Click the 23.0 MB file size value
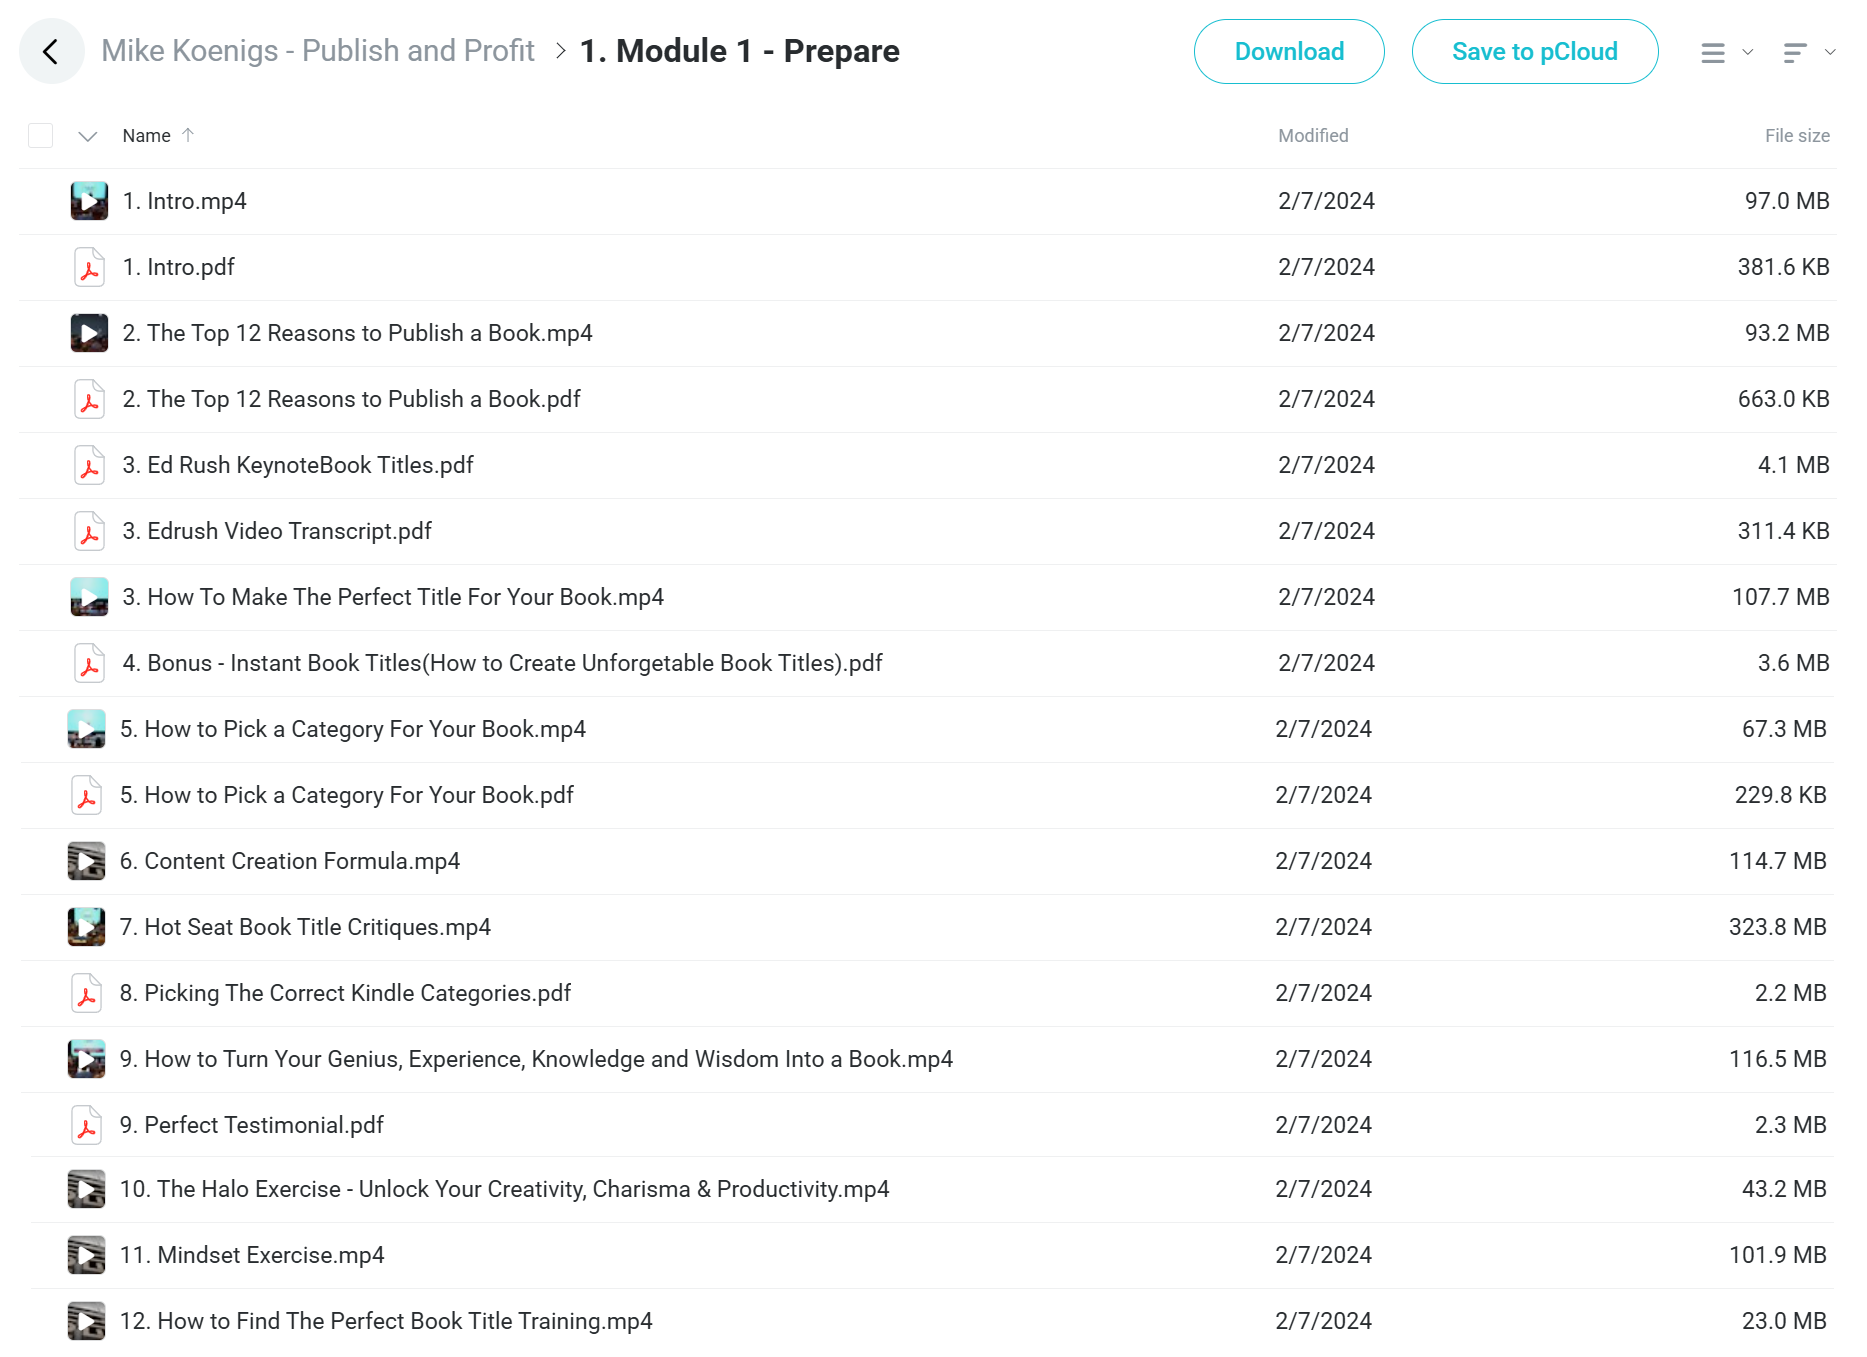 [x=1784, y=1321]
